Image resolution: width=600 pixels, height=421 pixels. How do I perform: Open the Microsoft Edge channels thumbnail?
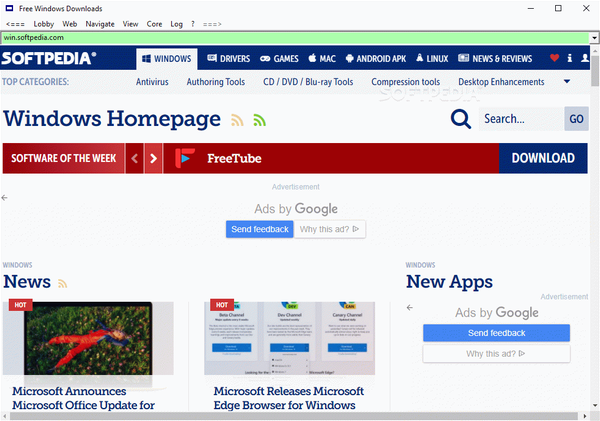(x=289, y=338)
